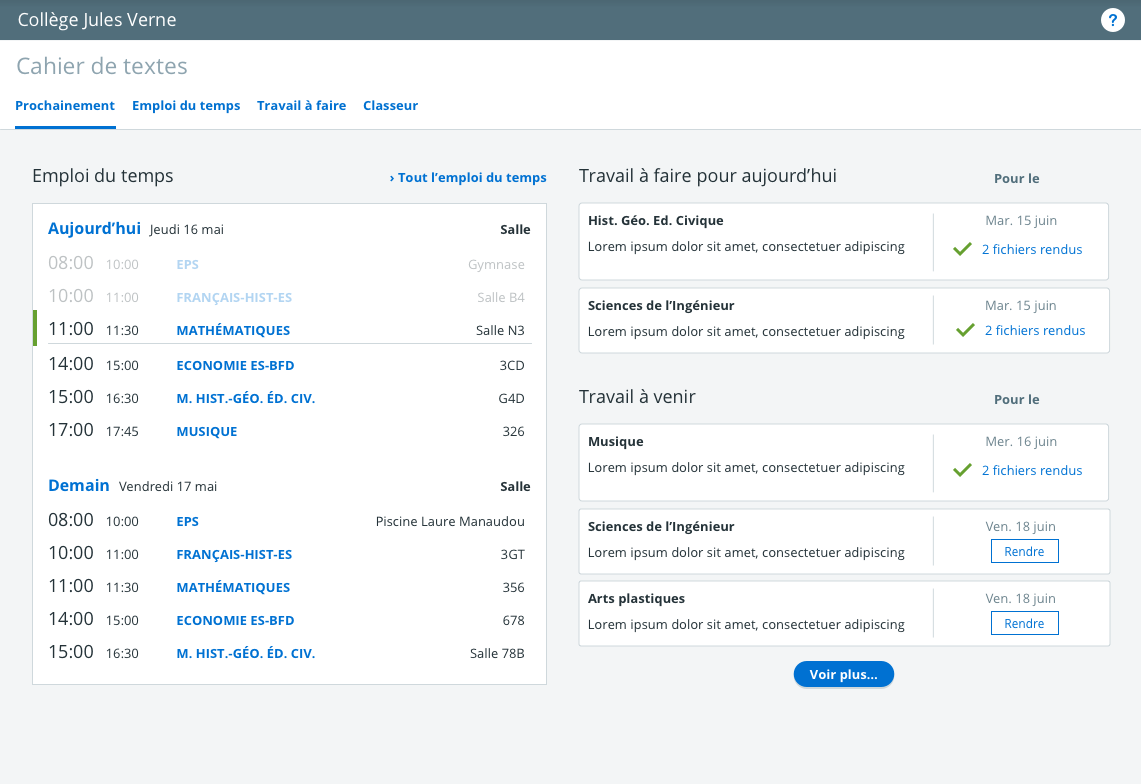Click the Demain heading
1141x784 pixels.
click(79, 486)
